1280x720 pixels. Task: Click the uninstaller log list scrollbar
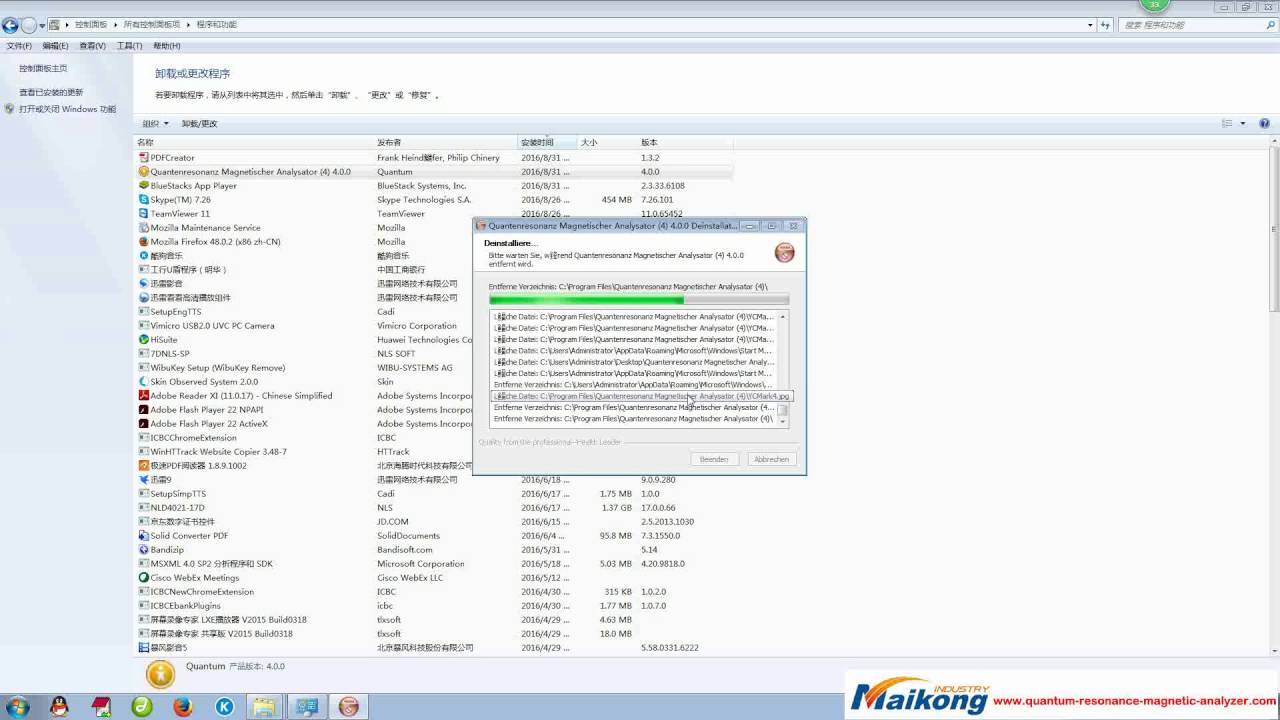[x=784, y=369]
